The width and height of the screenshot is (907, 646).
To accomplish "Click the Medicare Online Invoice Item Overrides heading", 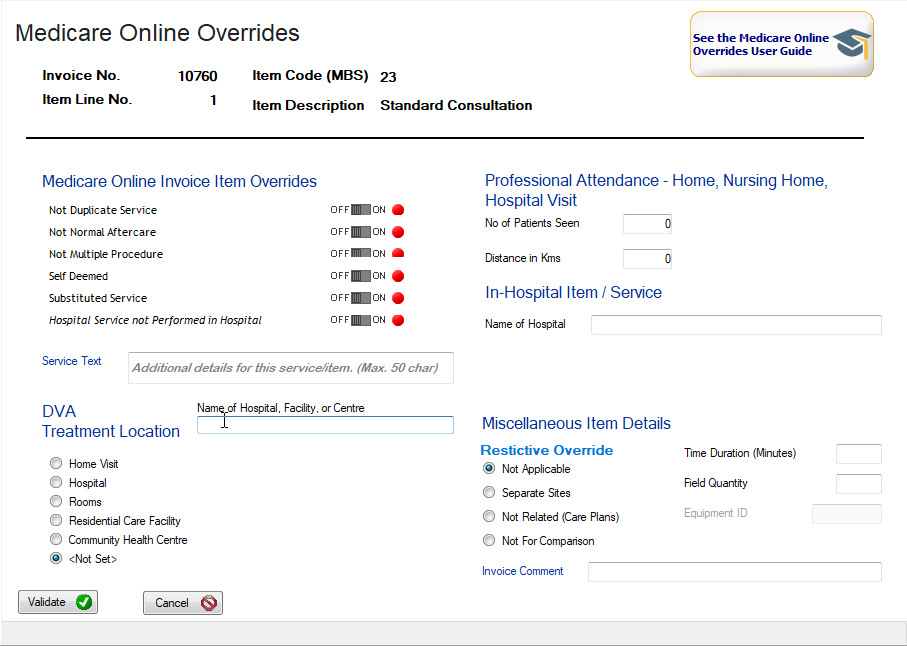I will [x=179, y=182].
